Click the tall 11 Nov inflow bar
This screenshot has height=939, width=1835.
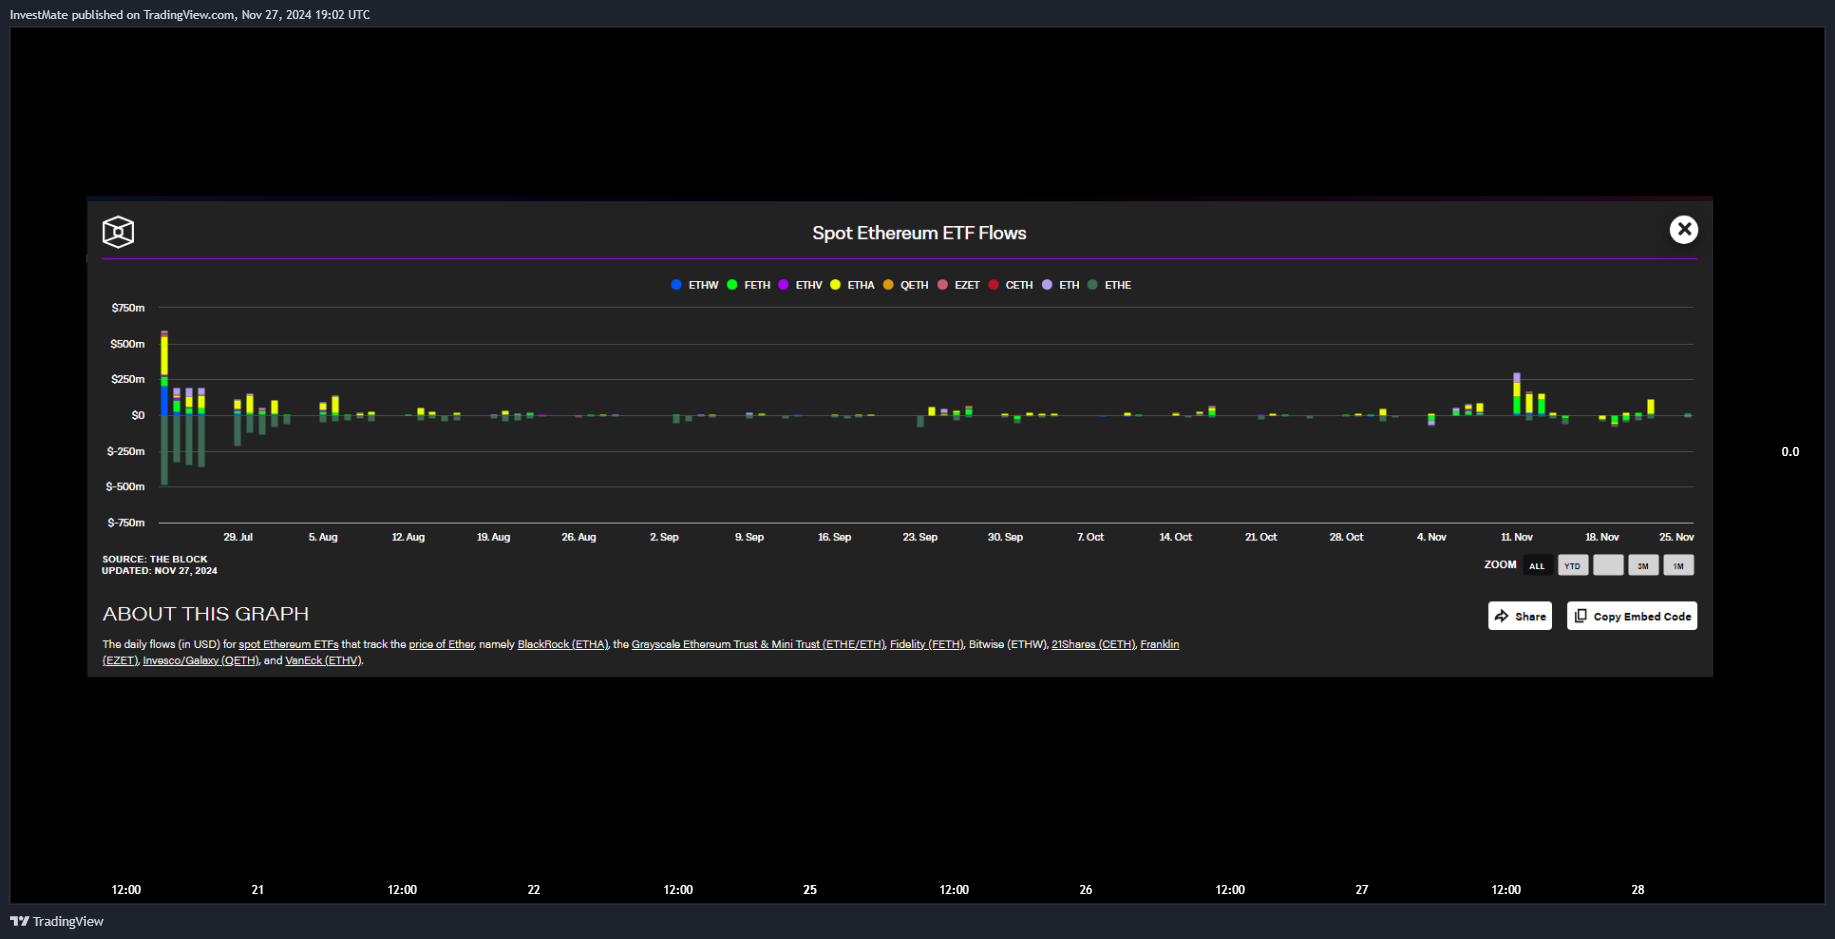[1517, 394]
